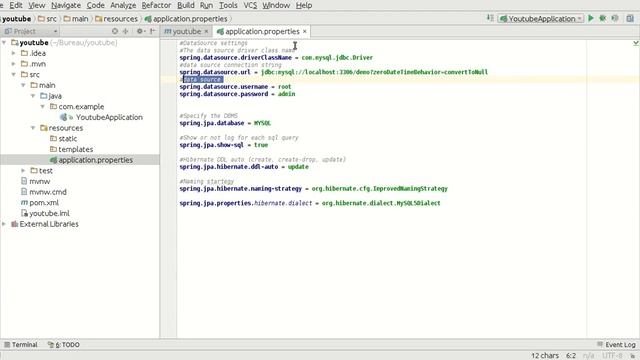Collapse the java folder

[33, 96]
